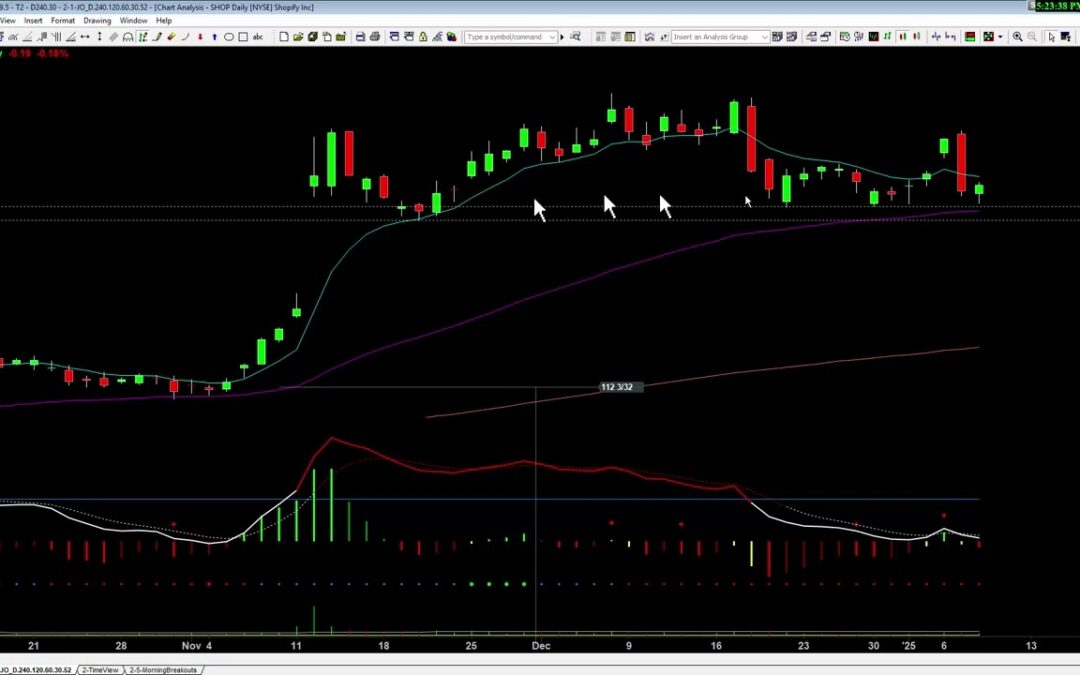Activate the pointer cursor tool
The image size is (1080, 675).
pyautogui.click(x=1051, y=37)
